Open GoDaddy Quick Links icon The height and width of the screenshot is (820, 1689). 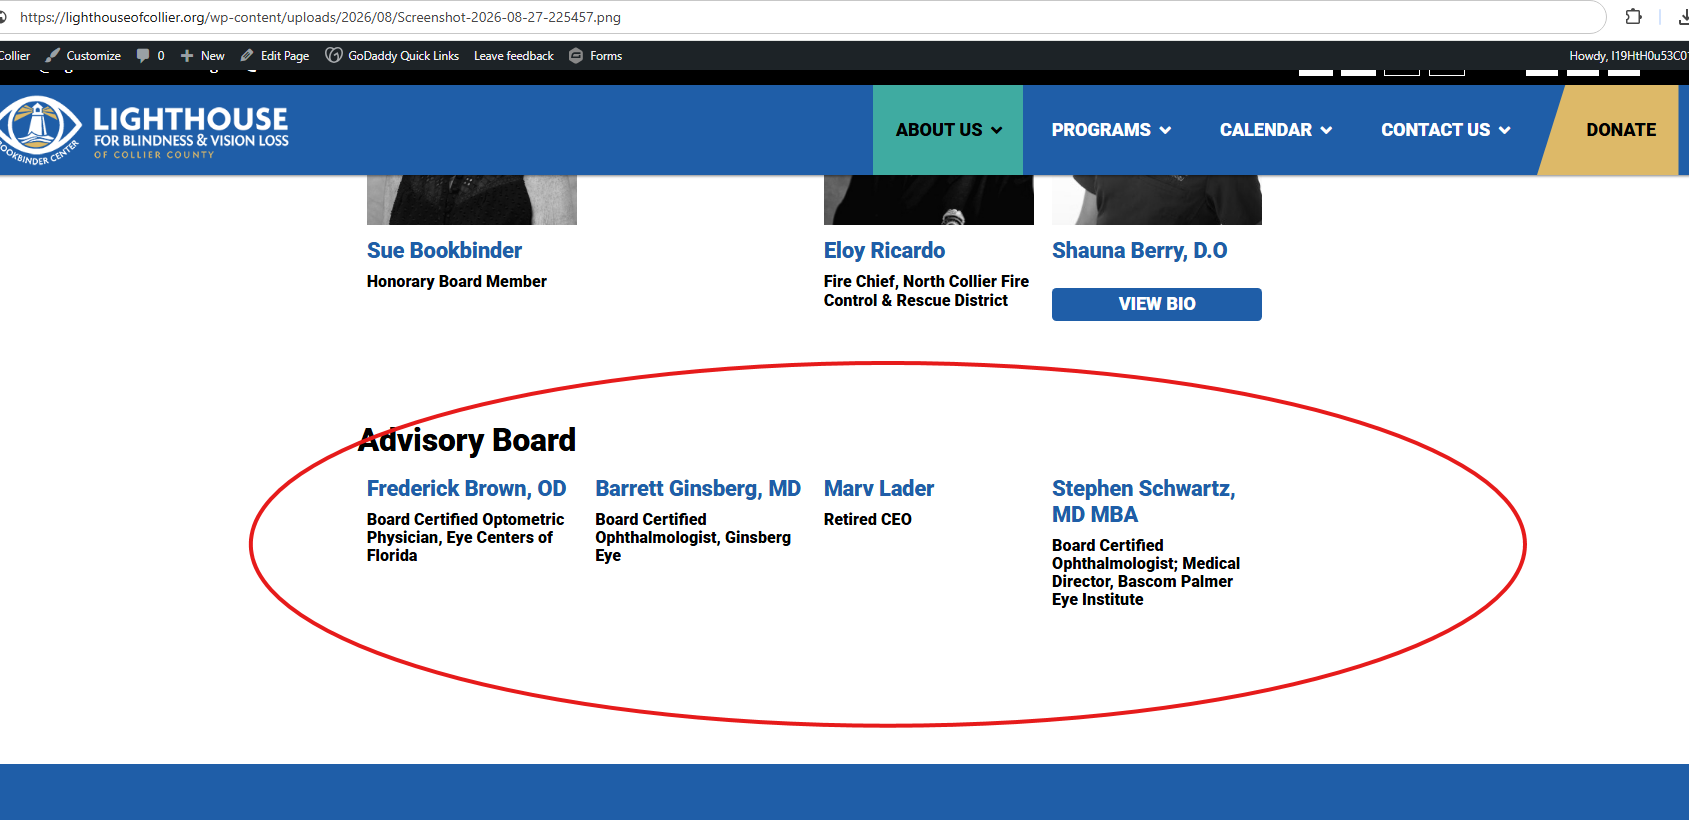pos(334,56)
